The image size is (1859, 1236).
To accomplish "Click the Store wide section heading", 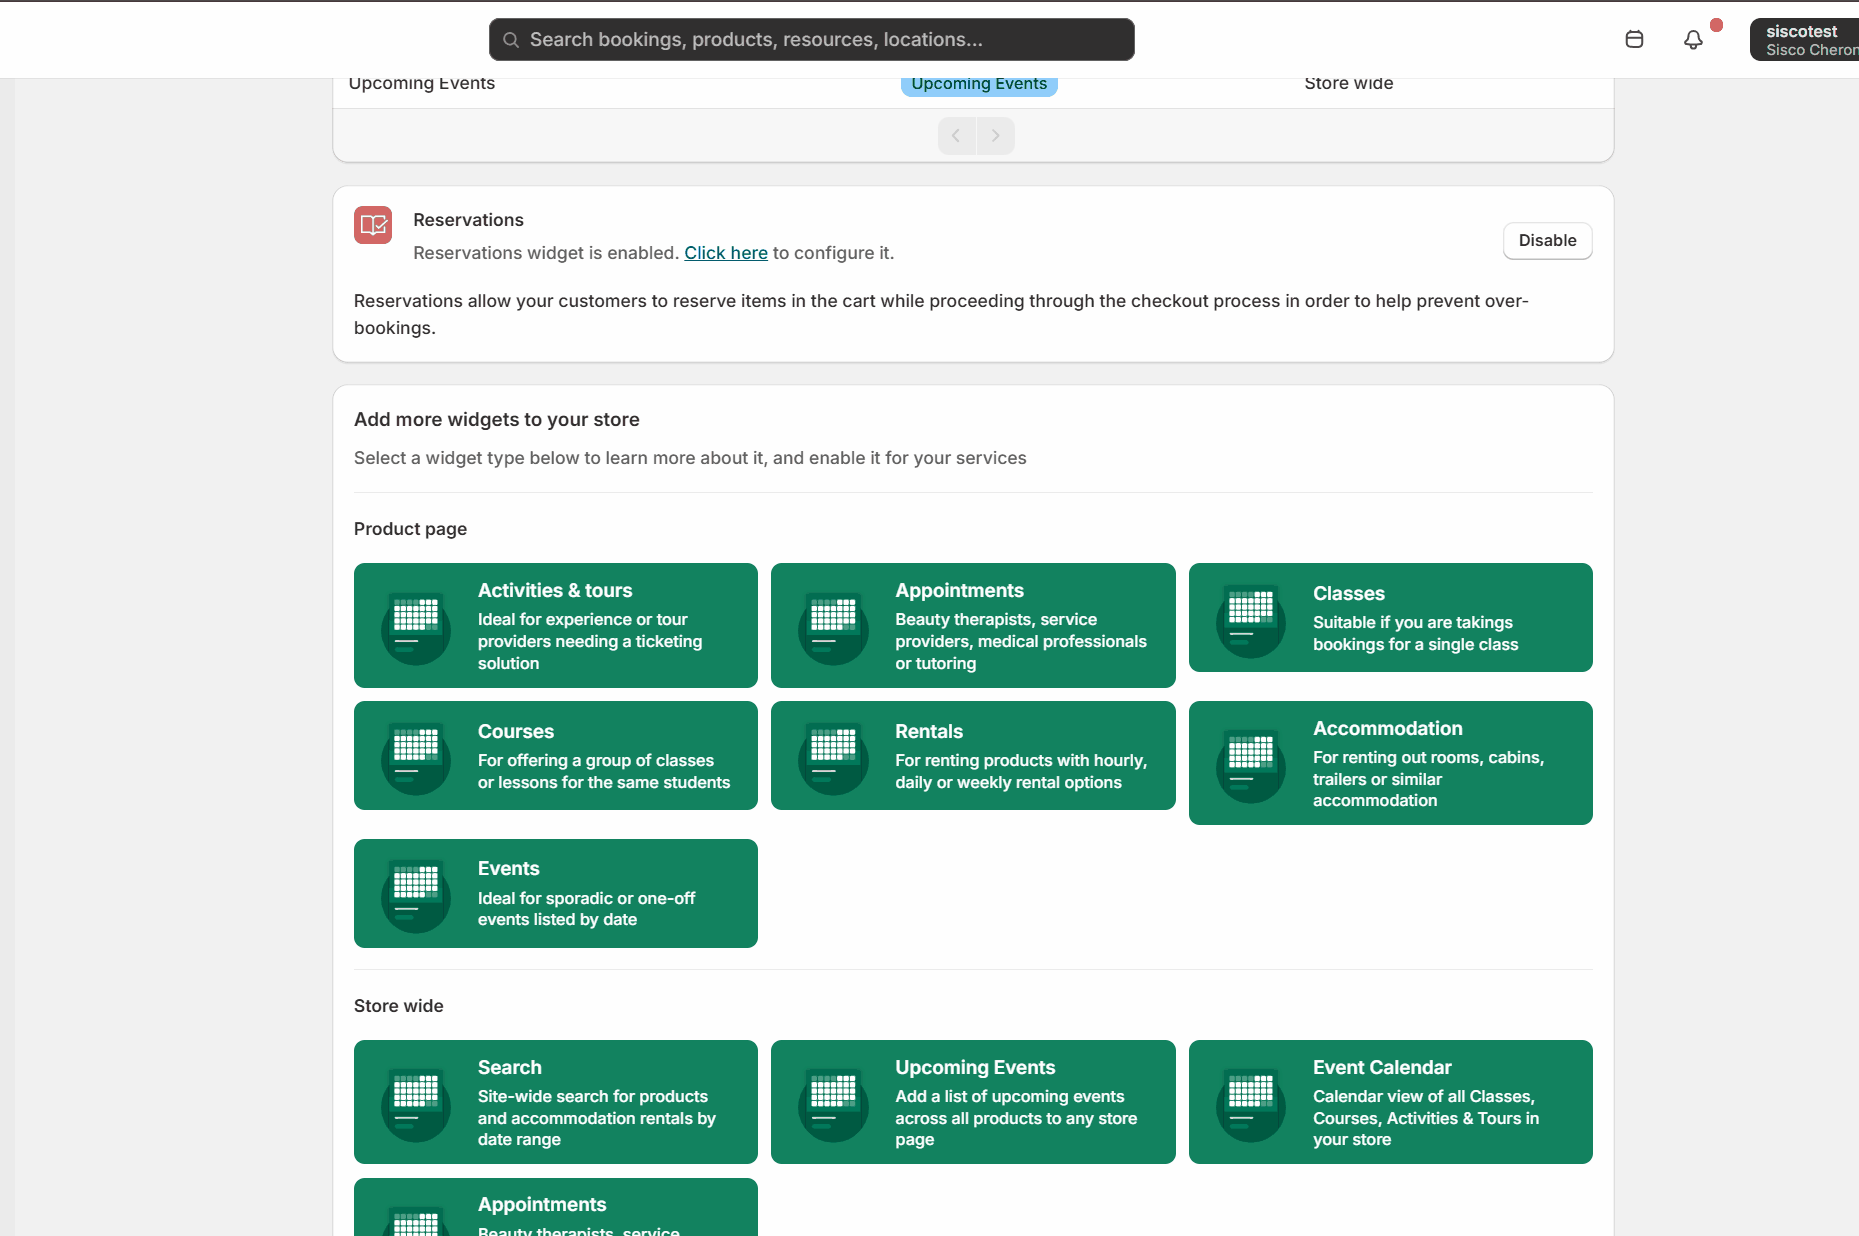I will 398,1006.
